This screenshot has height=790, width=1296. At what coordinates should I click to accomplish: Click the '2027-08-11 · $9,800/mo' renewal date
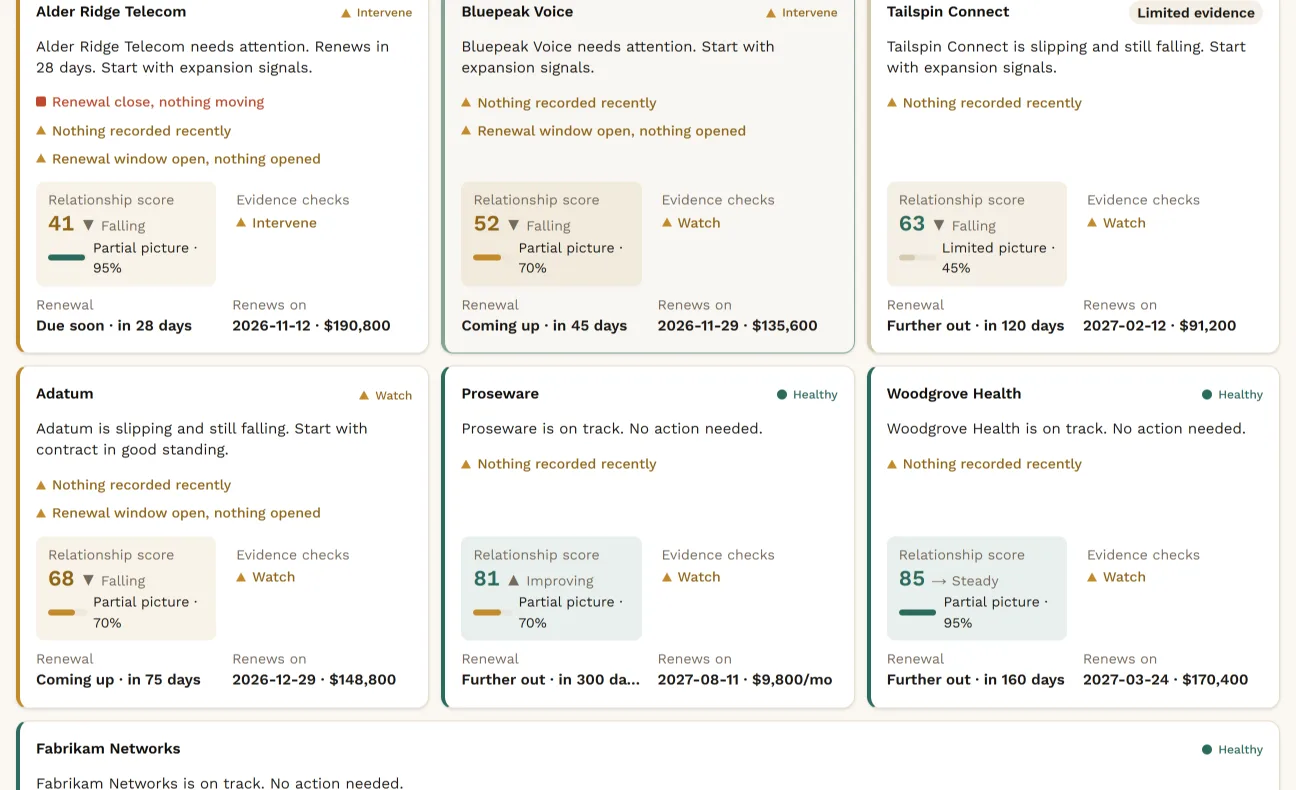(x=745, y=680)
